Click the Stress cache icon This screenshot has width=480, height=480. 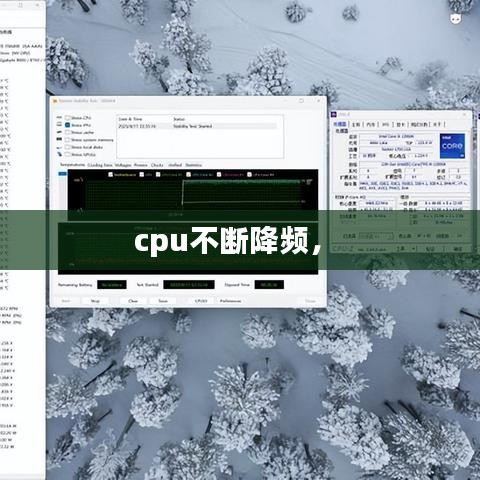point(59,132)
